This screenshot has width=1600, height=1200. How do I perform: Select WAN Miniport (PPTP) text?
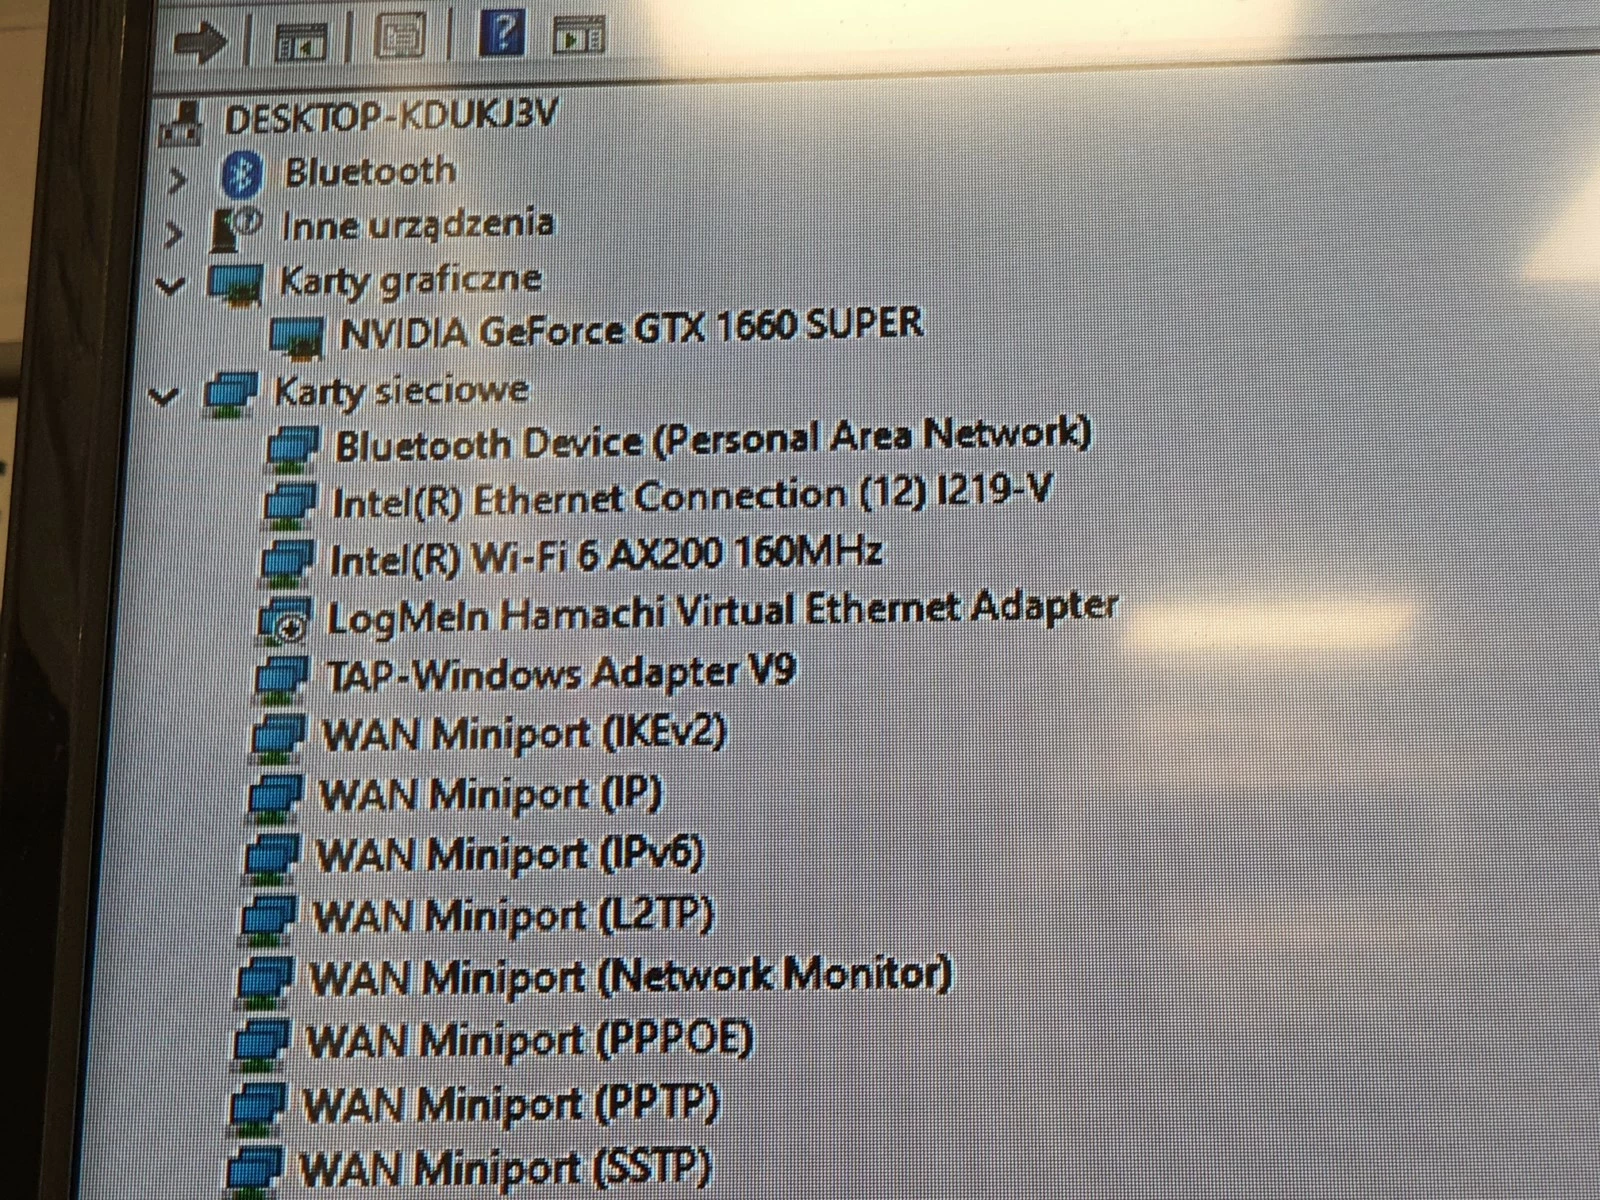(510, 1103)
